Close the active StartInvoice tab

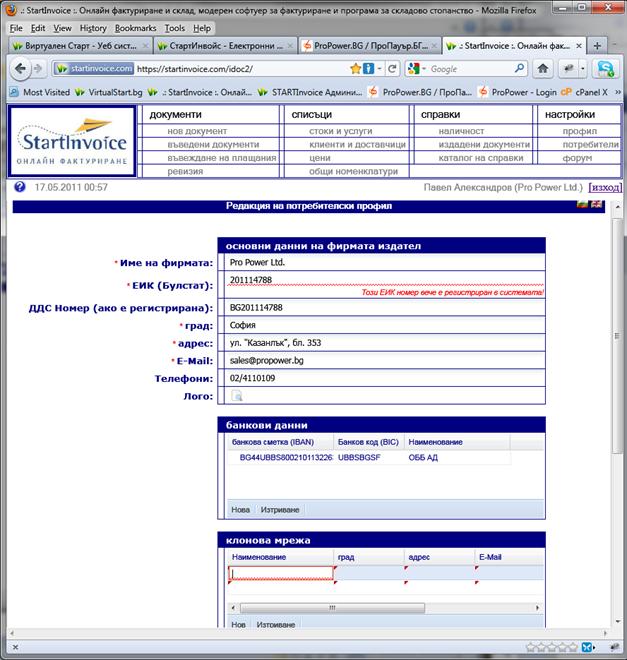point(579,45)
